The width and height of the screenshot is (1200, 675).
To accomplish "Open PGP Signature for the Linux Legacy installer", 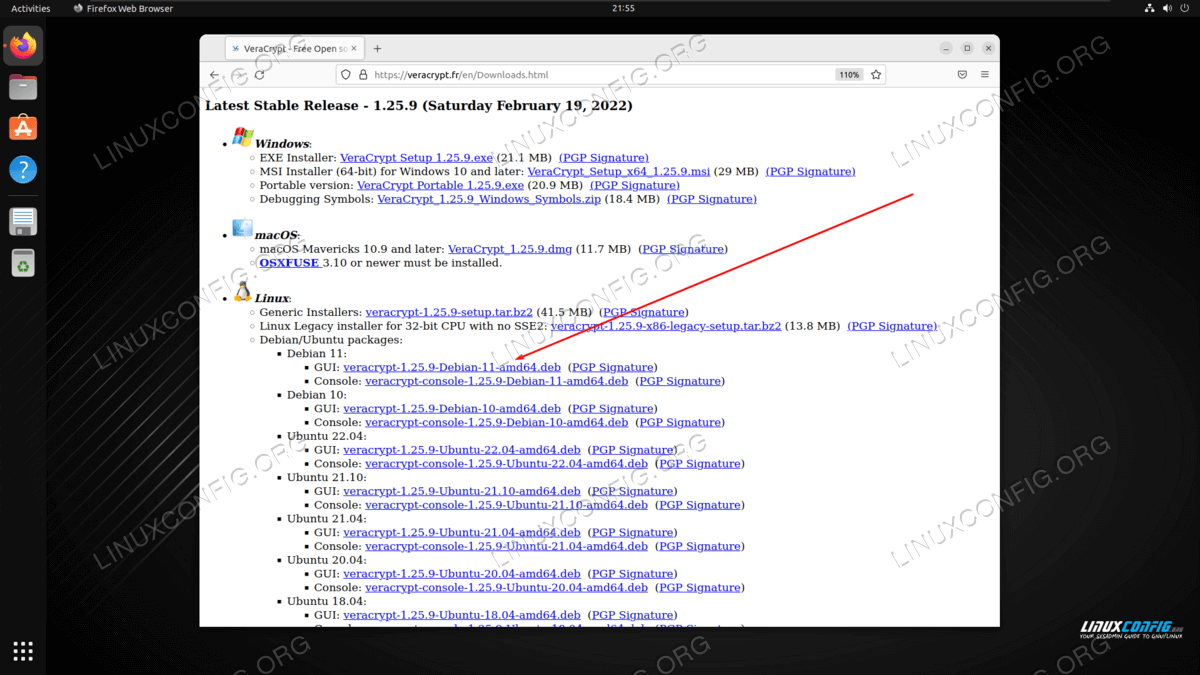I will [x=893, y=326].
